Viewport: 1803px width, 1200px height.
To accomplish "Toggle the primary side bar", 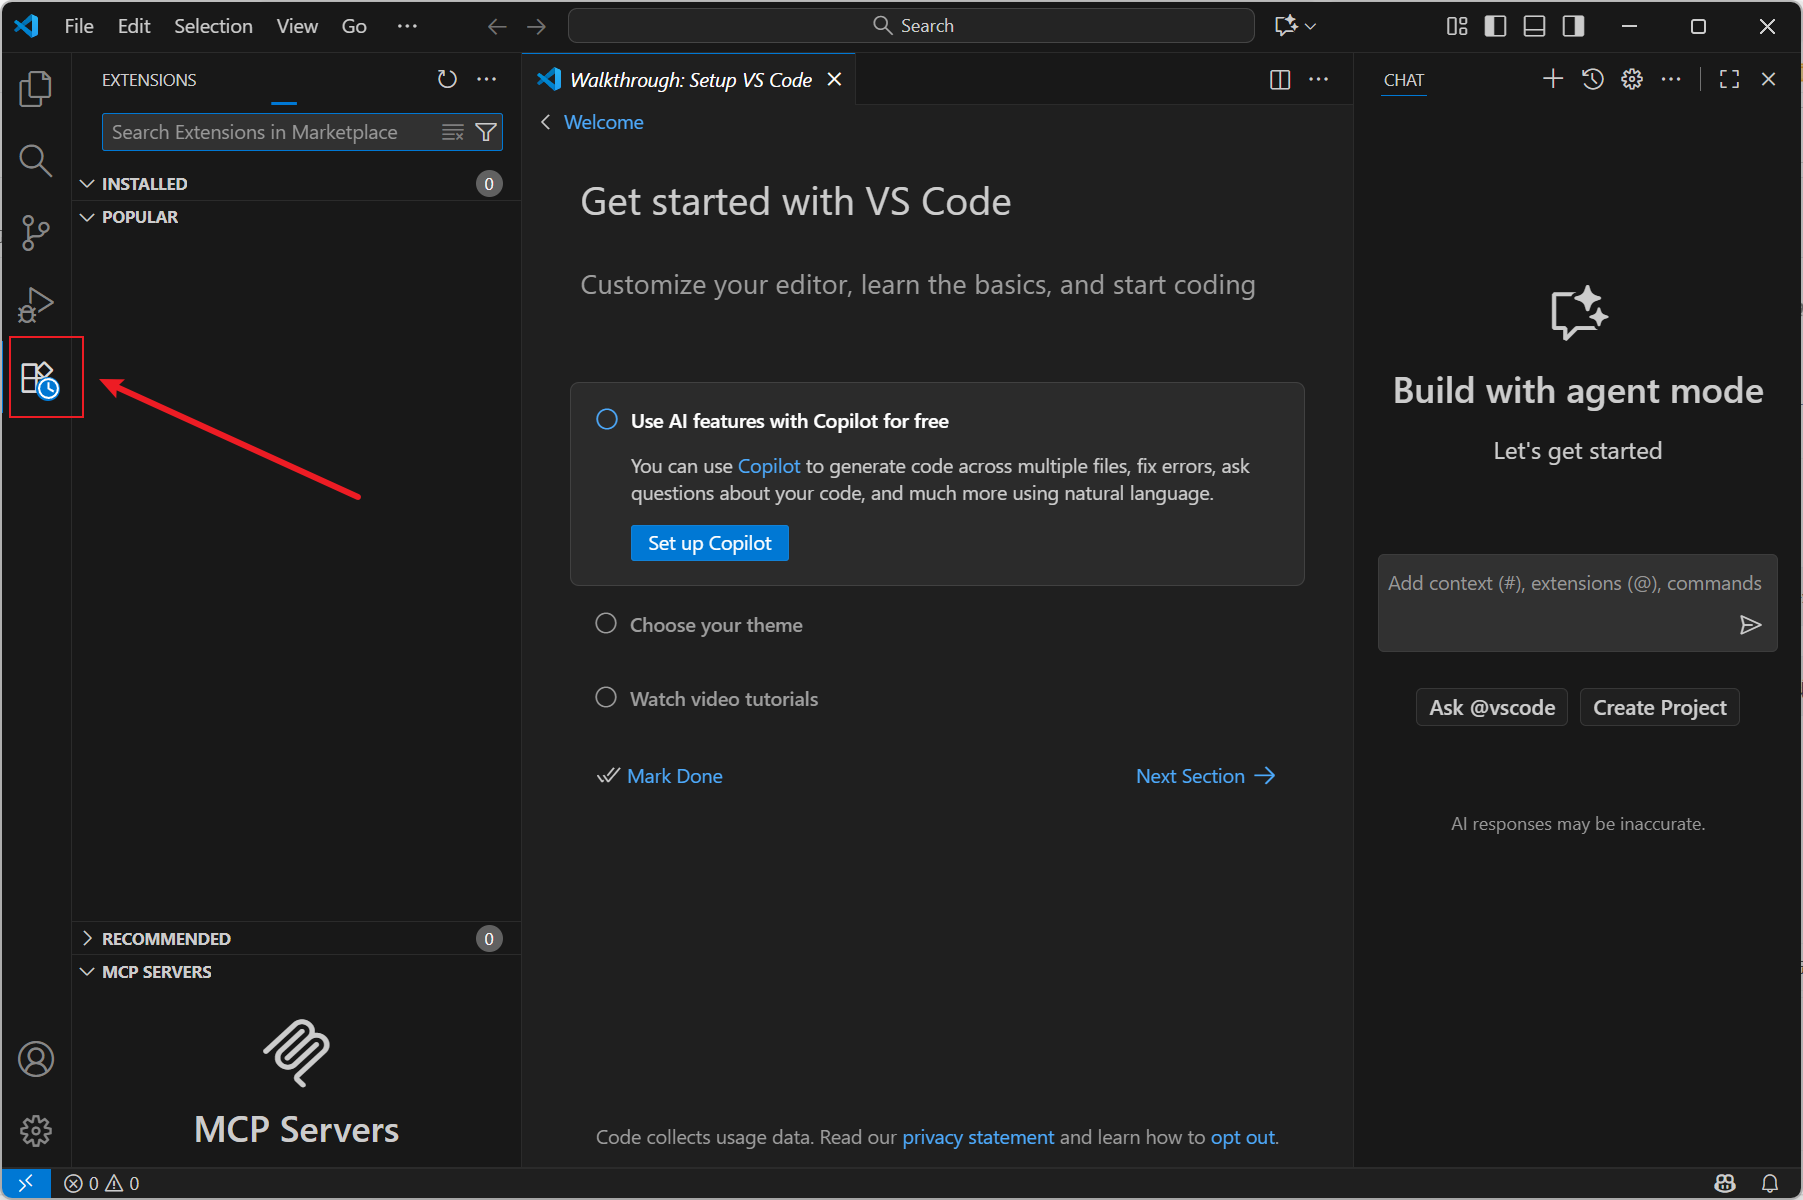I will (x=1496, y=26).
